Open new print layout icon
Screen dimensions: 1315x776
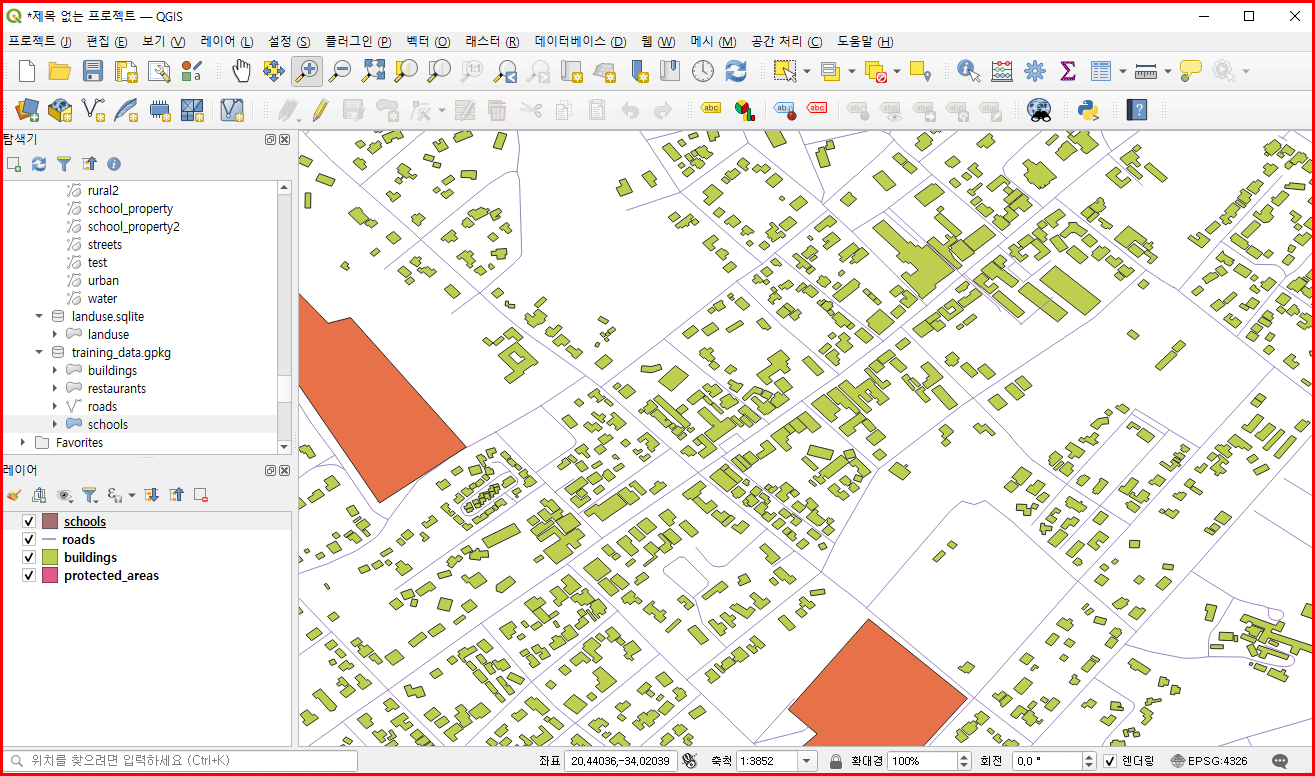126,71
